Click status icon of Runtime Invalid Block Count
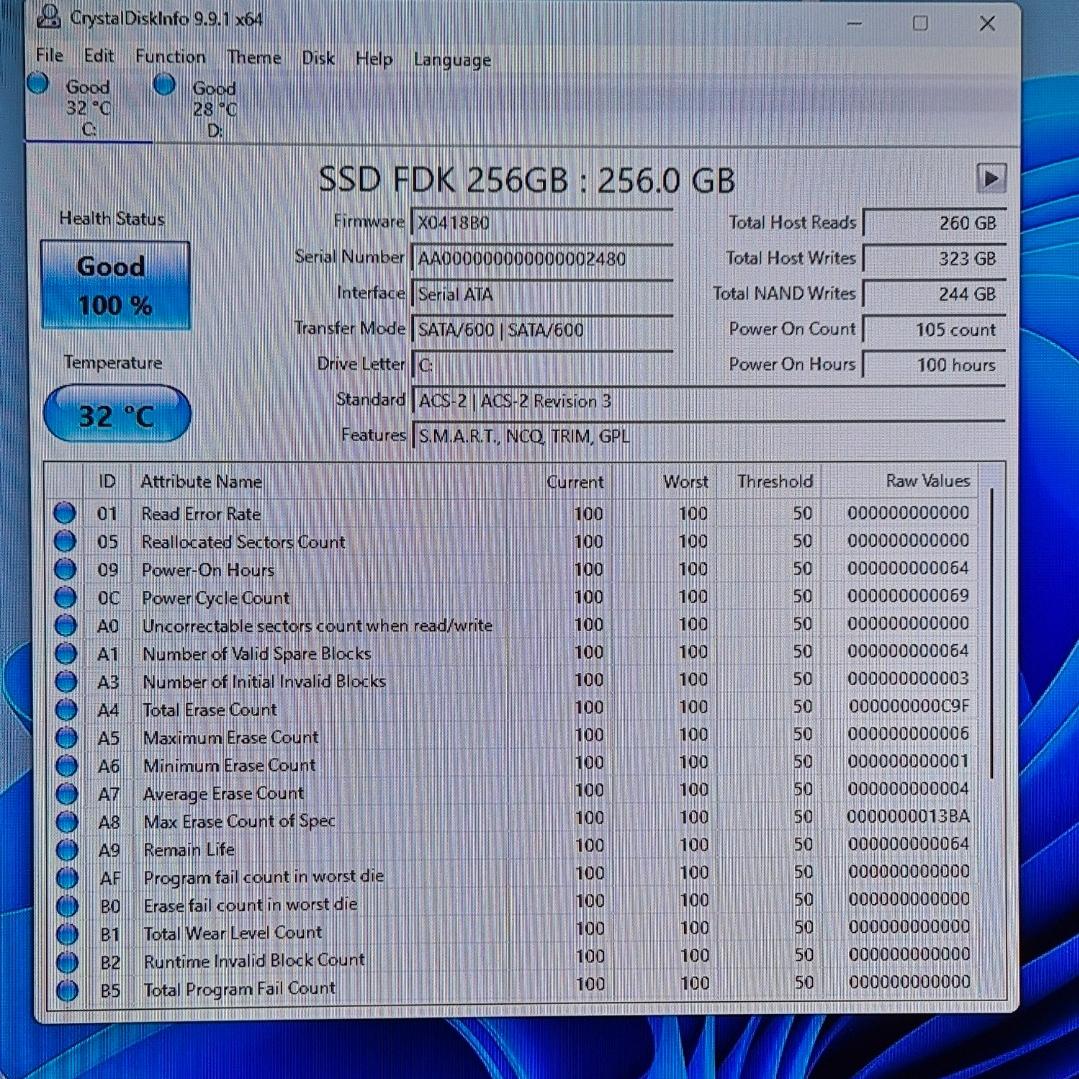Screen dimensions: 1079x1079 [67, 961]
